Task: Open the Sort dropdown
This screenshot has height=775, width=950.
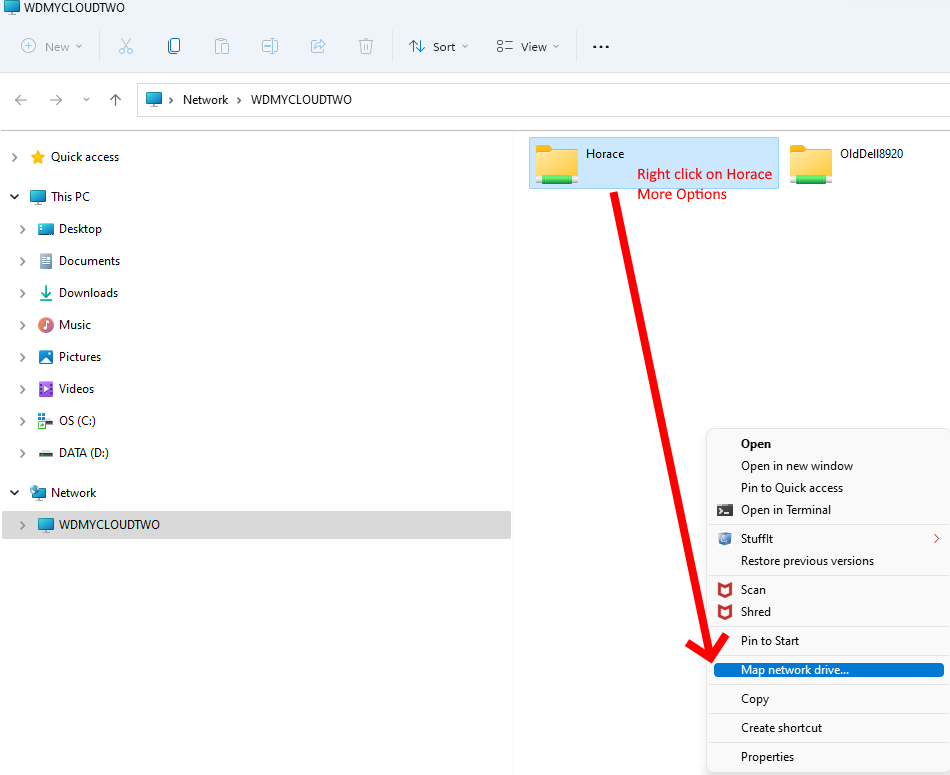Action: click(439, 47)
